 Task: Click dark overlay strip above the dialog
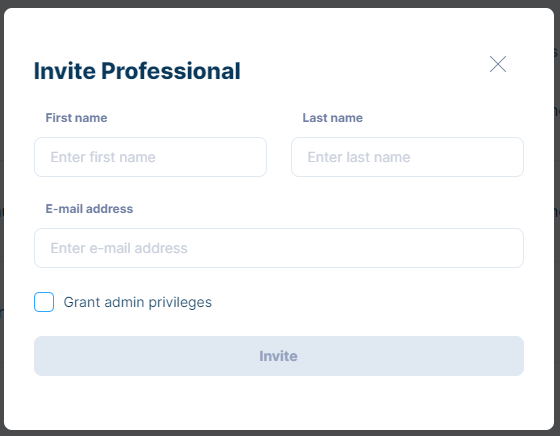tap(280, 4)
